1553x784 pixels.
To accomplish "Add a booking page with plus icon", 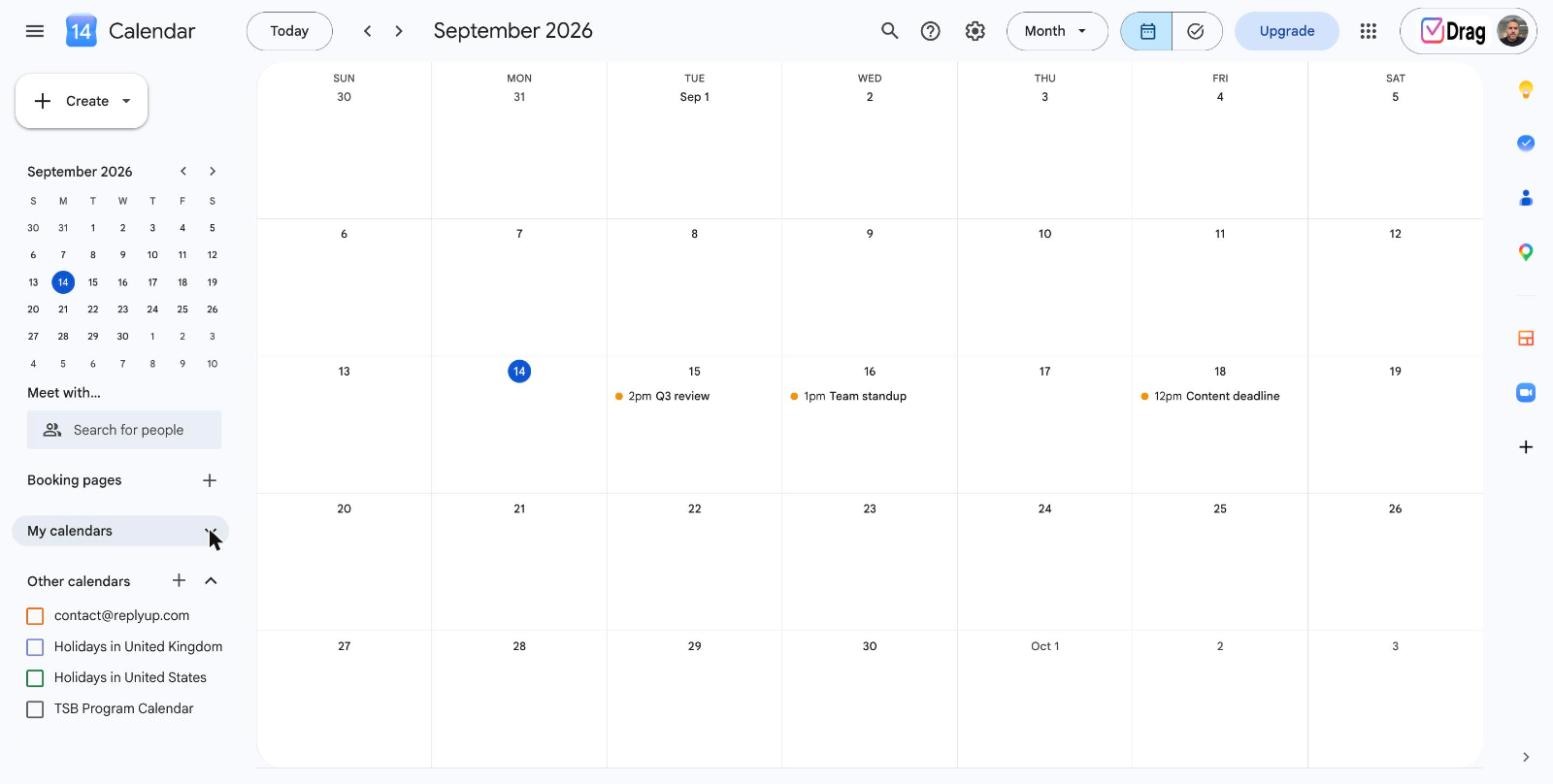I will tap(209, 481).
